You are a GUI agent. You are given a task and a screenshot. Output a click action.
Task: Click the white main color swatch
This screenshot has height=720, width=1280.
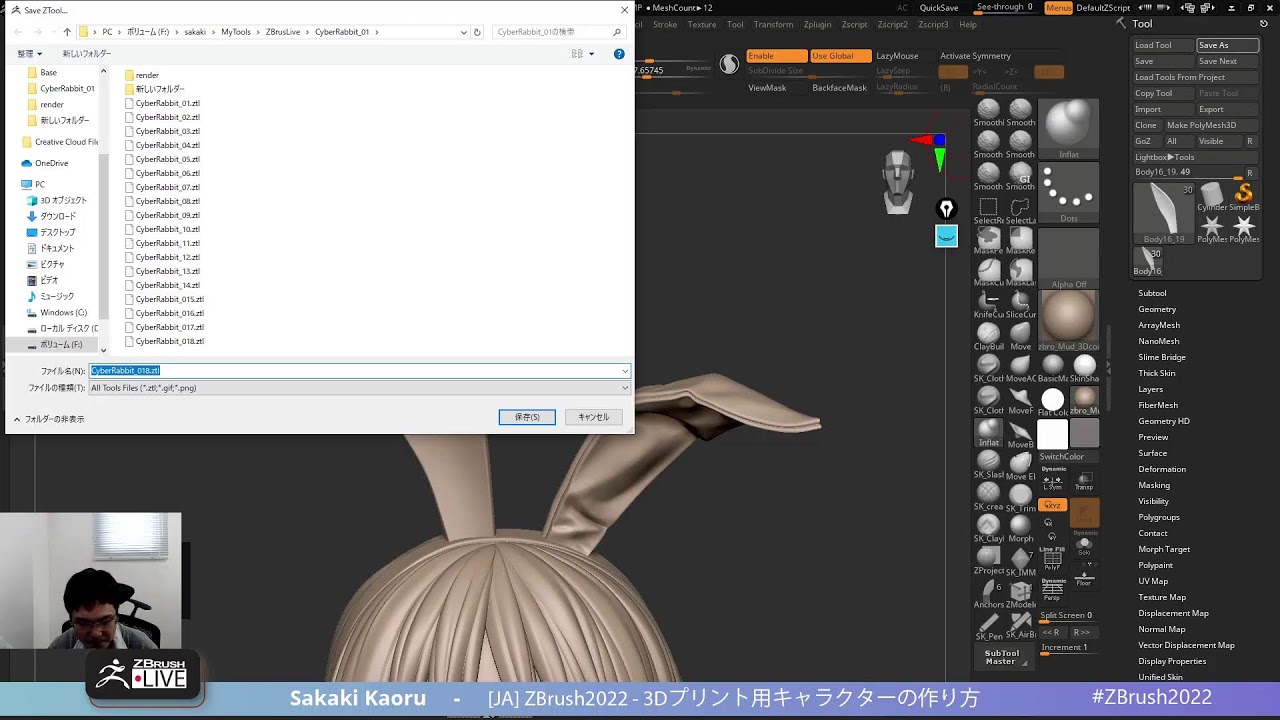tap(1052, 434)
